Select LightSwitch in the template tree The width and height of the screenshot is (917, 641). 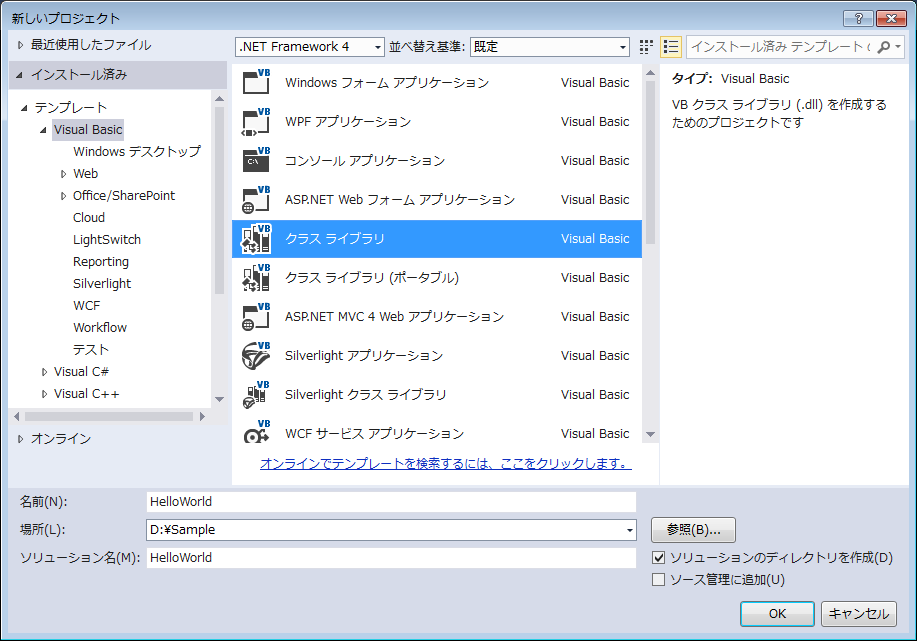click(x=107, y=240)
